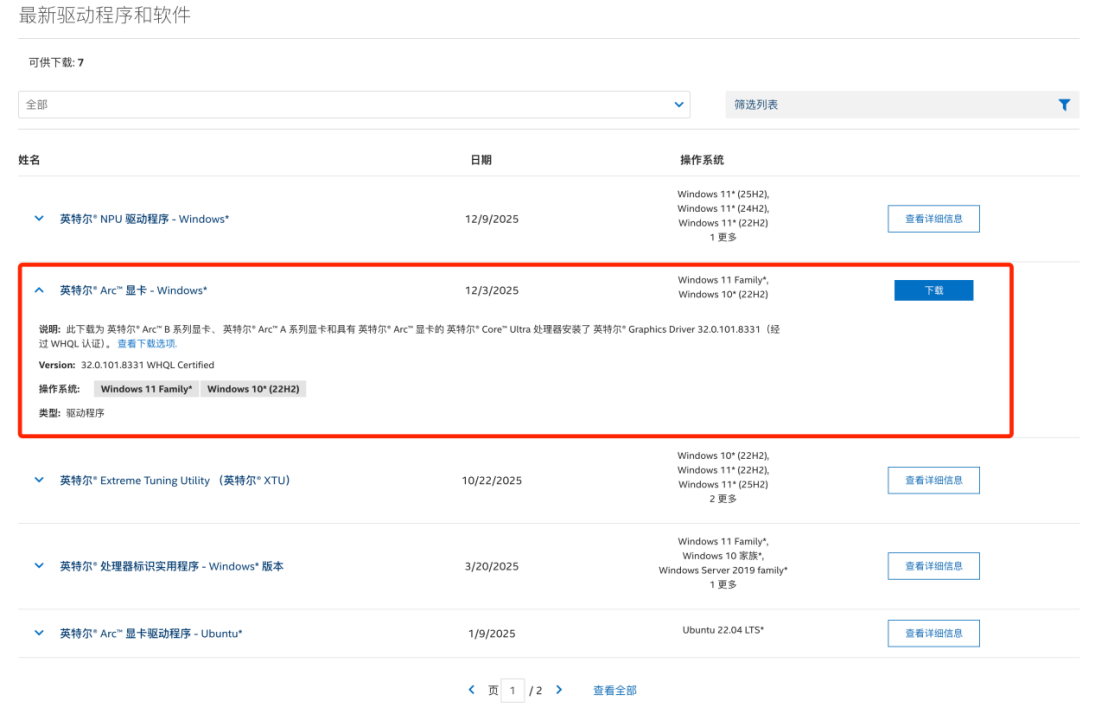1095x720 pixels.
Task: Click the page number input box
Action: tap(512, 691)
